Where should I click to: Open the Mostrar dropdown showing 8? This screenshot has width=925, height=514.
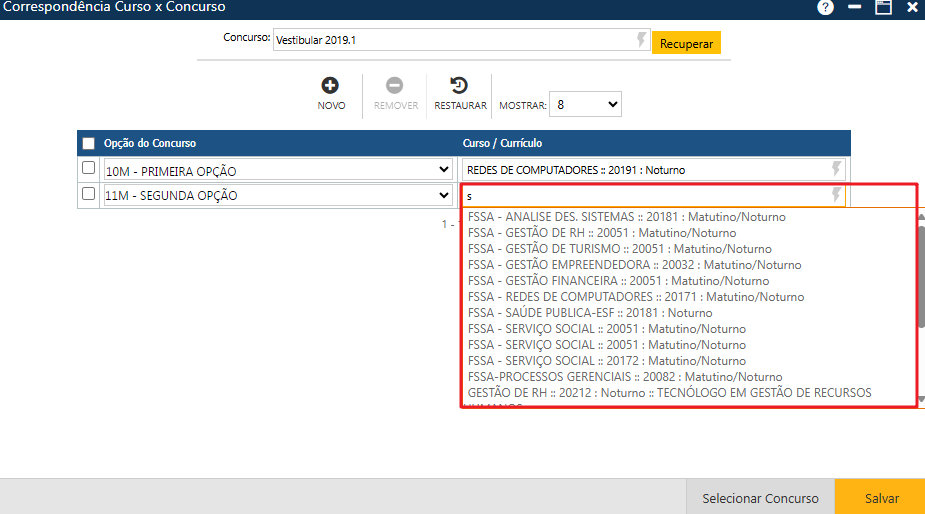(585, 104)
